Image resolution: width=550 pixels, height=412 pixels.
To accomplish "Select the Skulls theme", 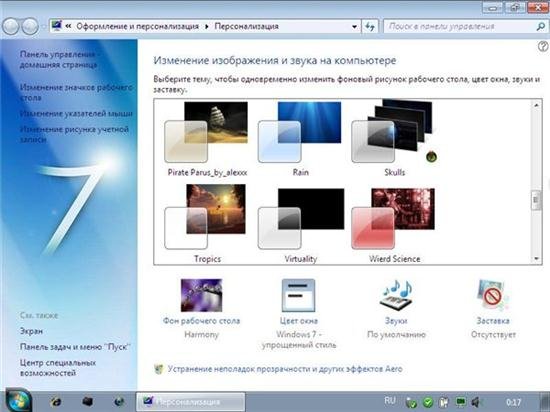I will 394,139.
